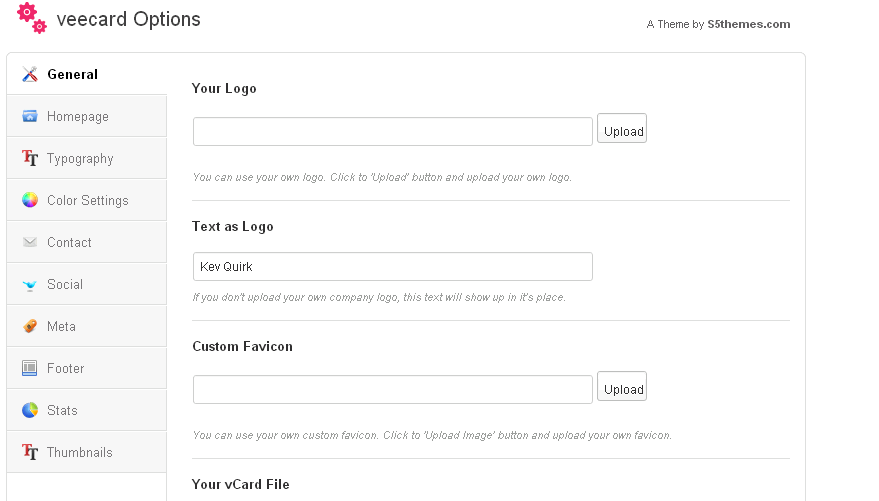Screen dimensions: 879x501
Task: Select the Footer options tab
Action: point(65,368)
